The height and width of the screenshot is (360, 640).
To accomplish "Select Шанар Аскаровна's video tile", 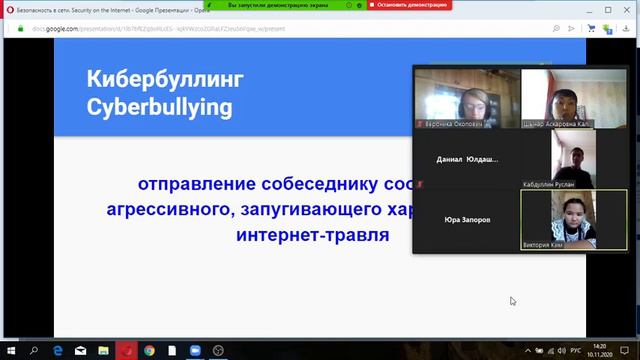I will coord(574,98).
